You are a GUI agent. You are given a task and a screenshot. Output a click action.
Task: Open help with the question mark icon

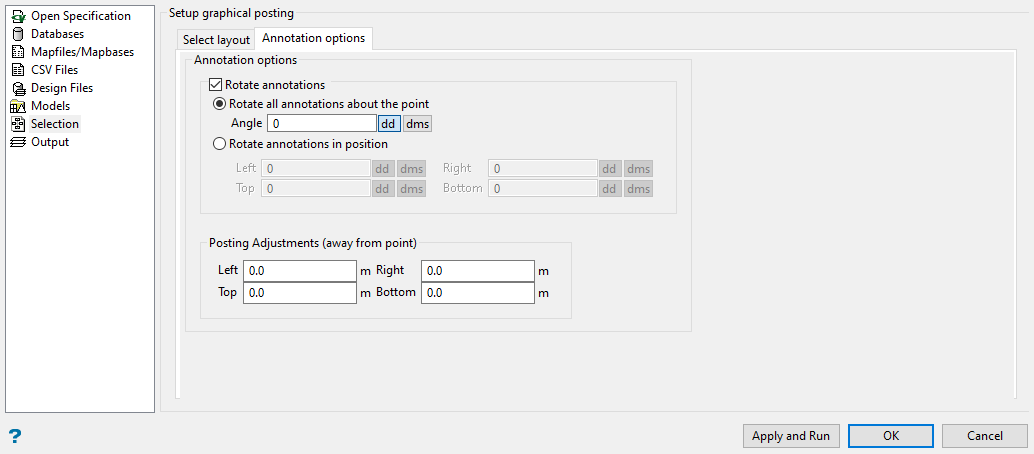tap(15, 437)
